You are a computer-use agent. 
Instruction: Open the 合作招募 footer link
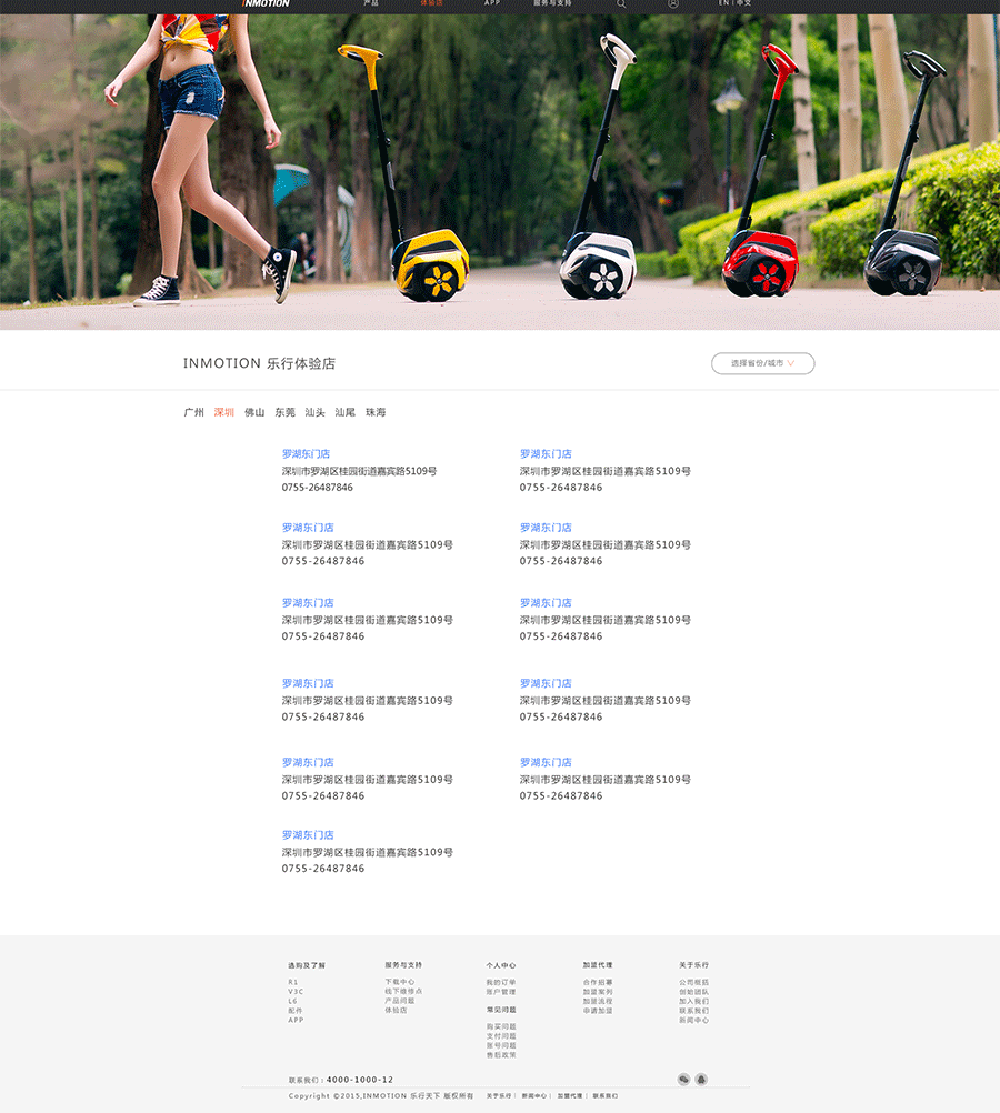598,982
